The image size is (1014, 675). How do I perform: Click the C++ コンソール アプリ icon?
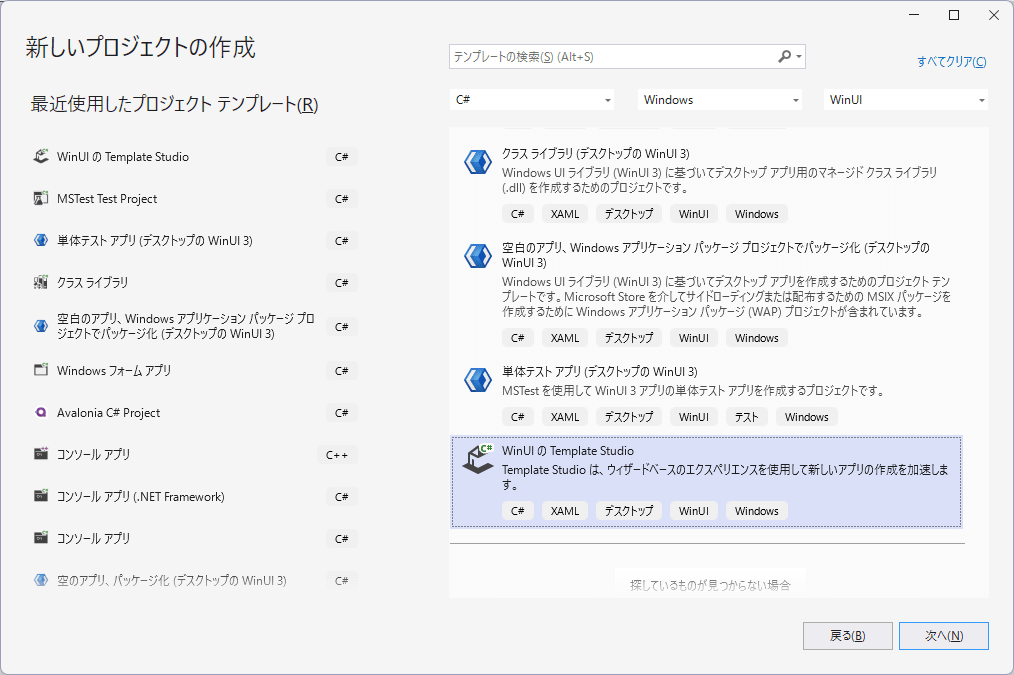pos(41,454)
